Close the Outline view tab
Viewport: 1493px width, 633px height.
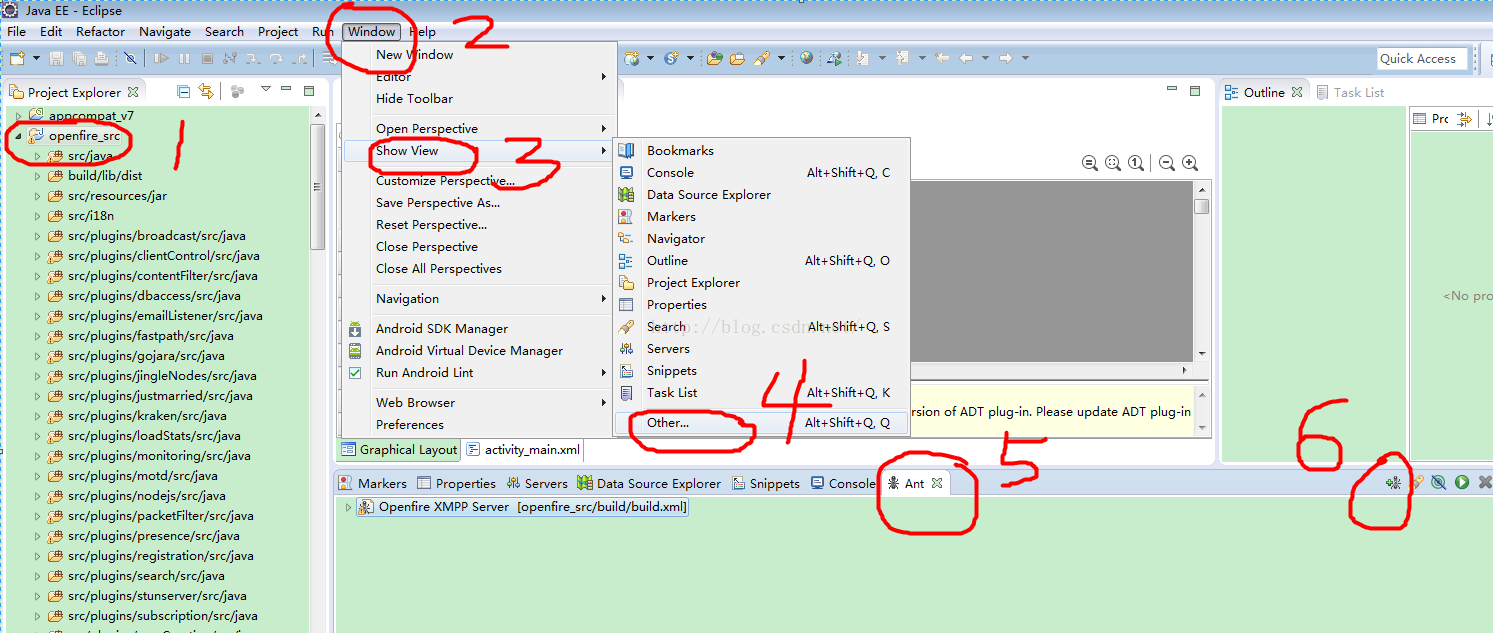(x=1297, y=92)
